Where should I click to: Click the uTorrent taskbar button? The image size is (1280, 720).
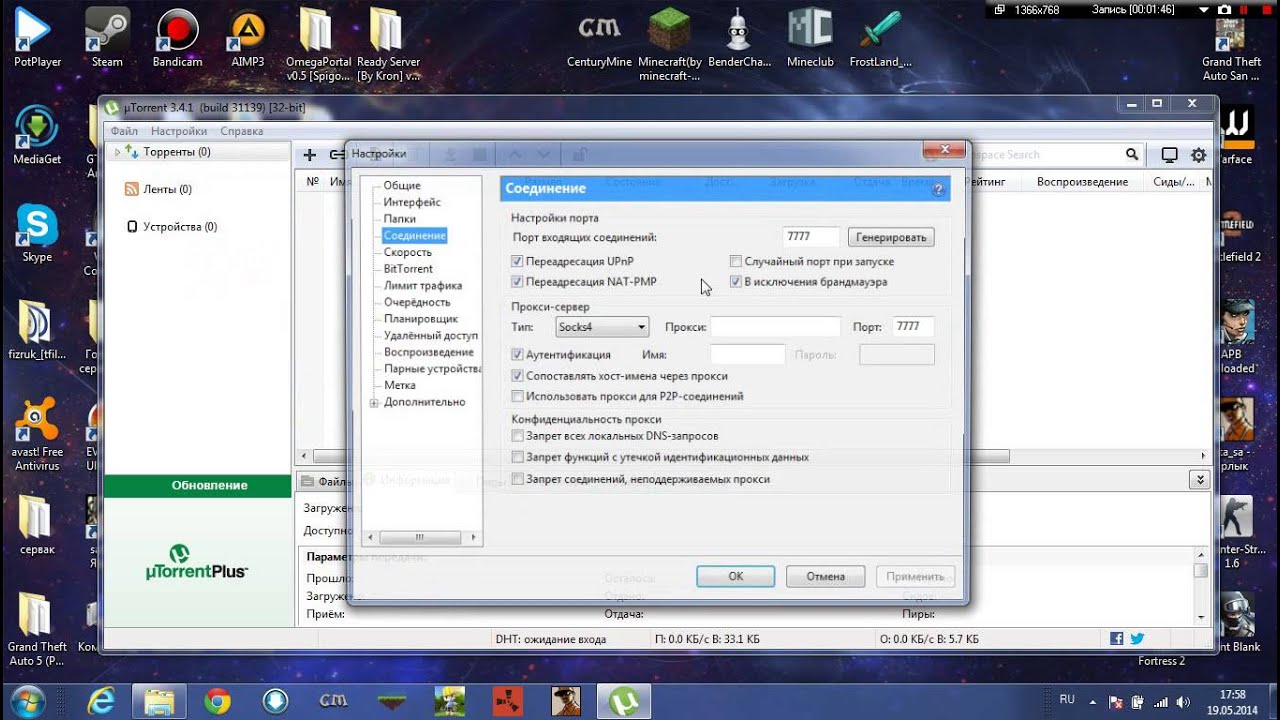[x=626, y=700]
